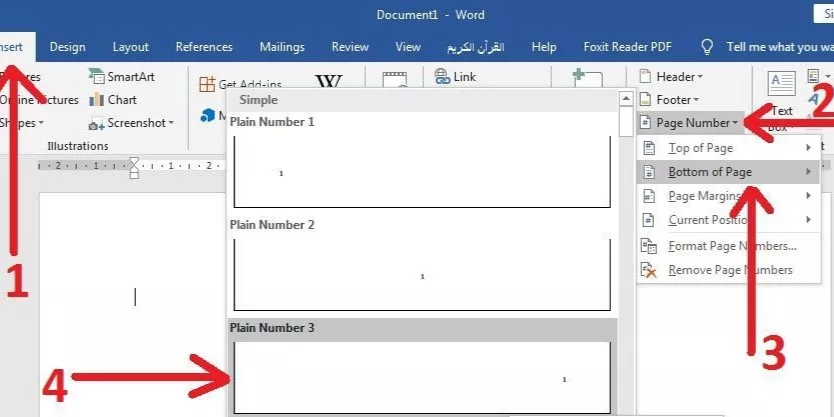Choose Format Page Numbers
Screen dimensions: 834x417
(x=728, y=246)
